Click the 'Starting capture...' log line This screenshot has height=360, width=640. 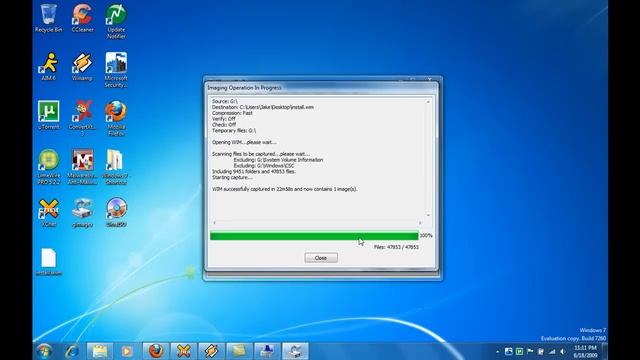click(232, 178)
